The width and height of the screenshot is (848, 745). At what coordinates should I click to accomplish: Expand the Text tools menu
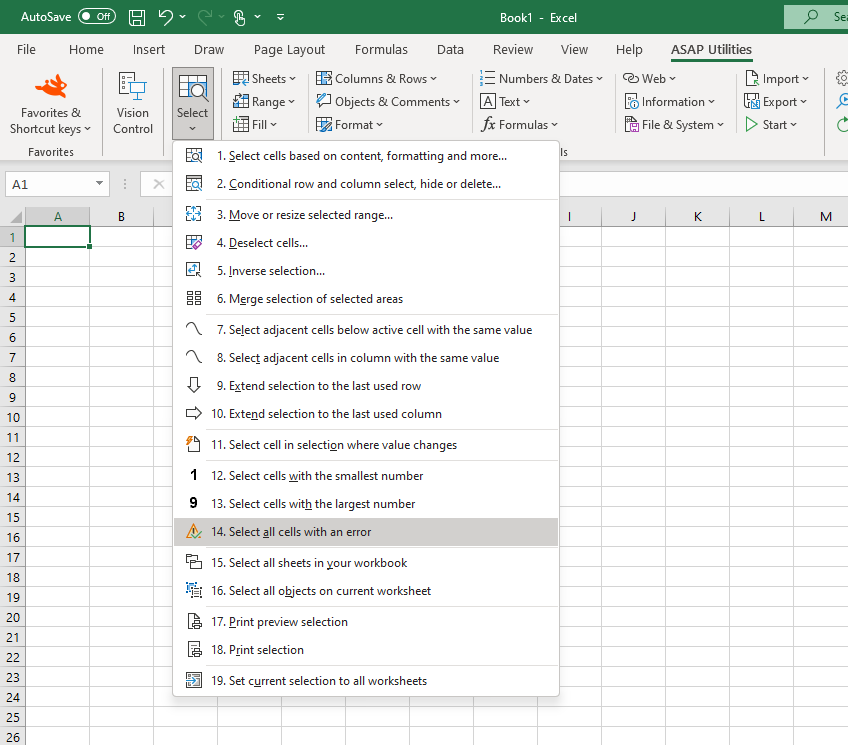[x=505, y=102]
